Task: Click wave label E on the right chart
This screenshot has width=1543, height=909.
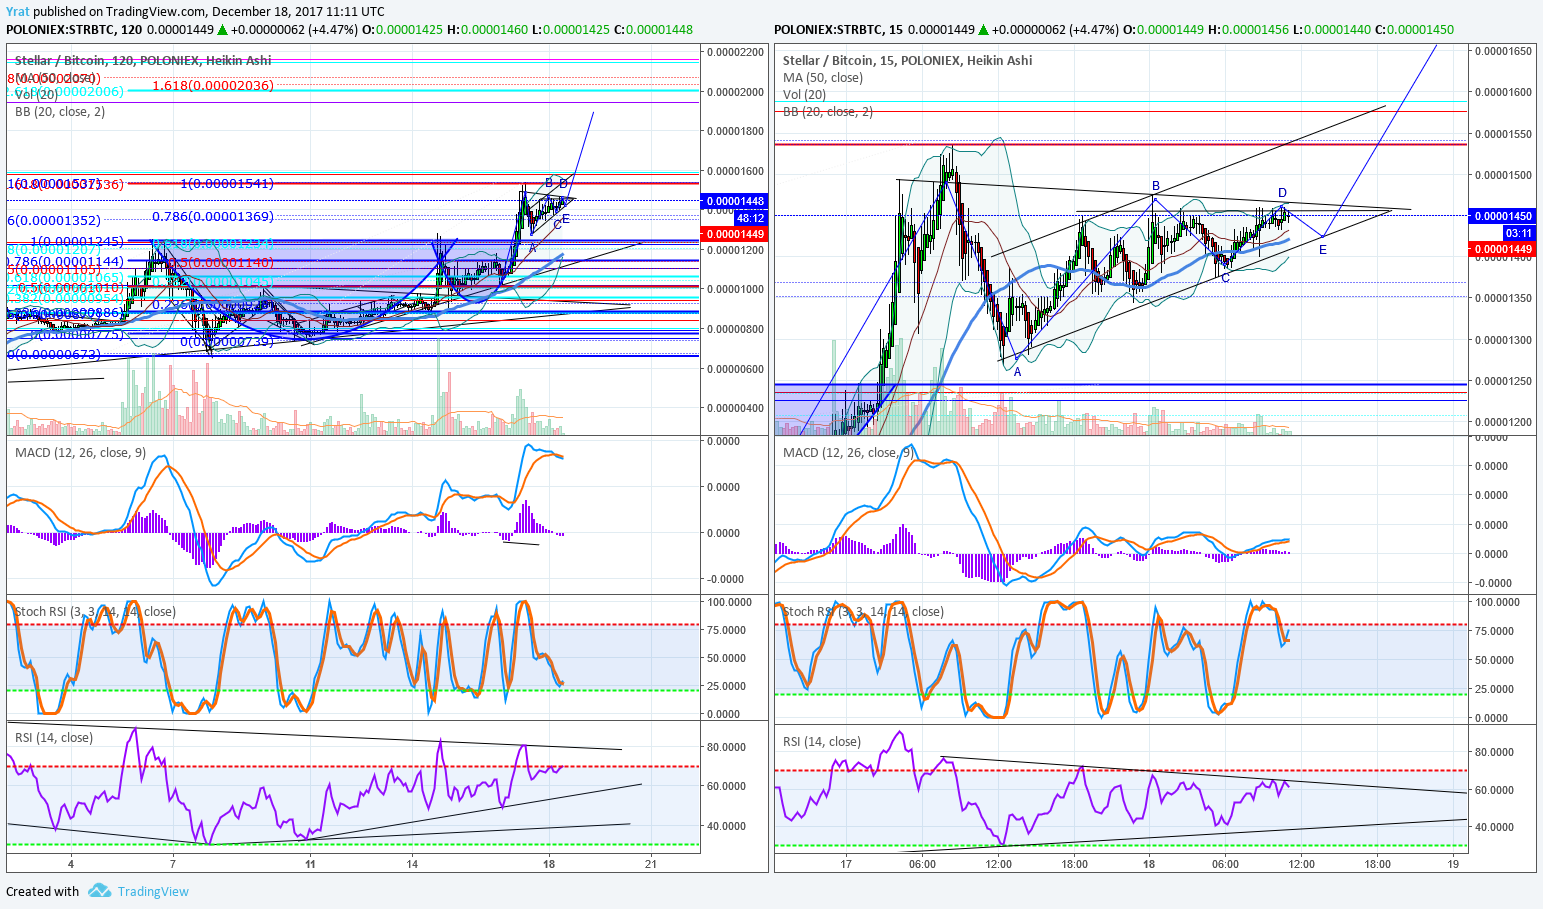Action: coord(1323,250)
